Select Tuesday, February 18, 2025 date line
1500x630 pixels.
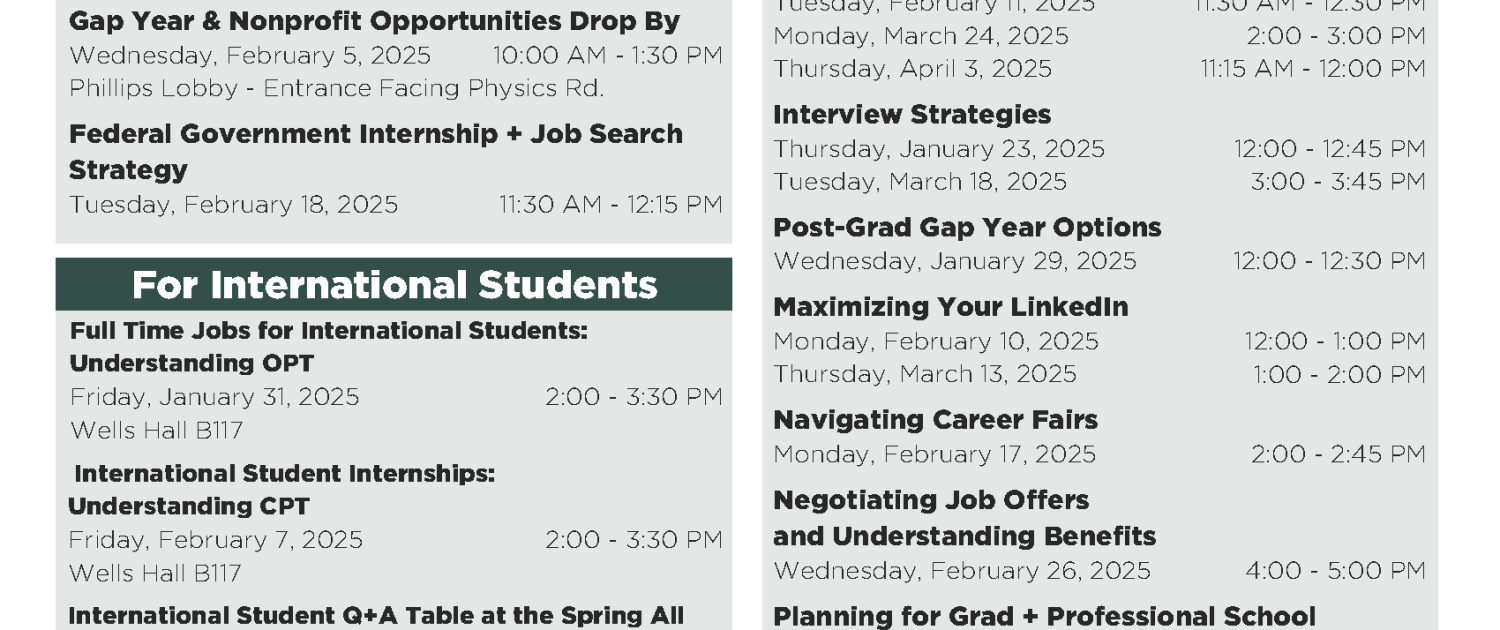[233, 205]
